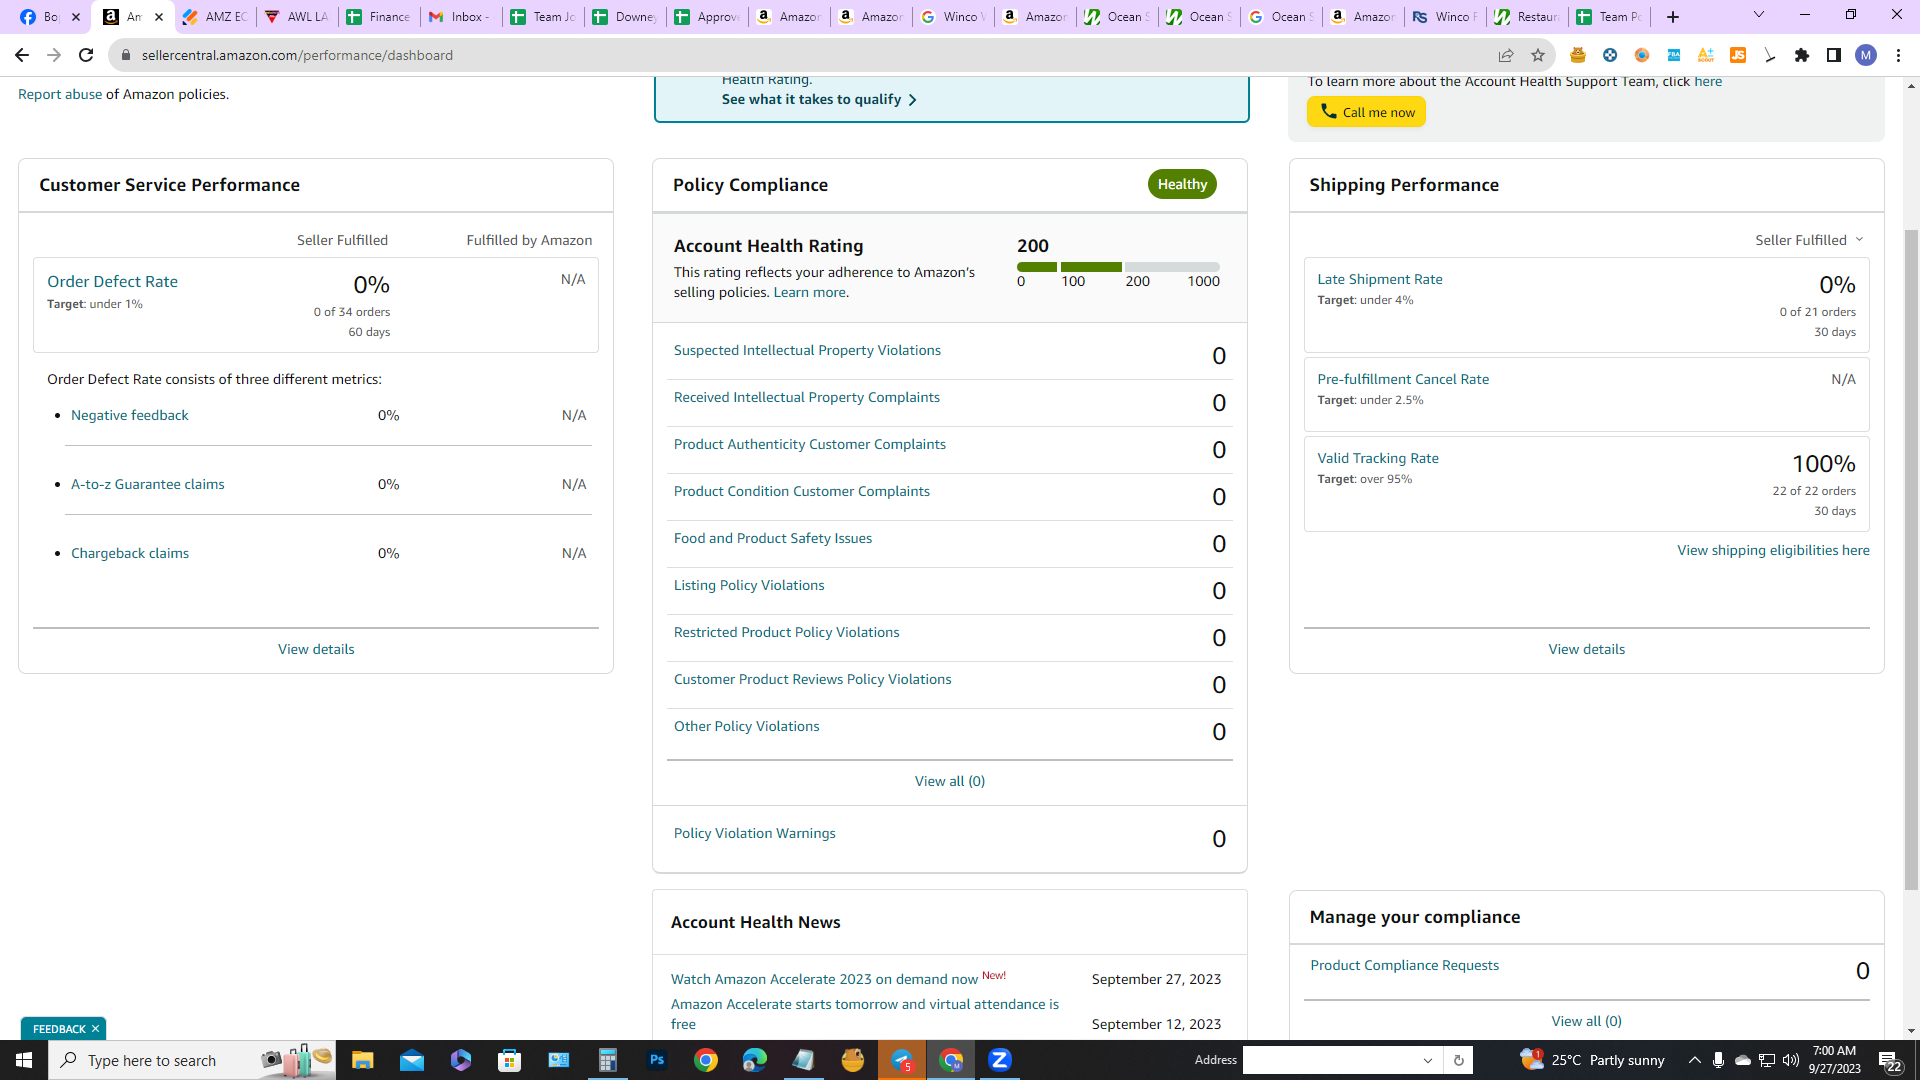Open Microsoft Edge from the taskbar
Screen dimensions: 1920x1080
point(755,1060)
